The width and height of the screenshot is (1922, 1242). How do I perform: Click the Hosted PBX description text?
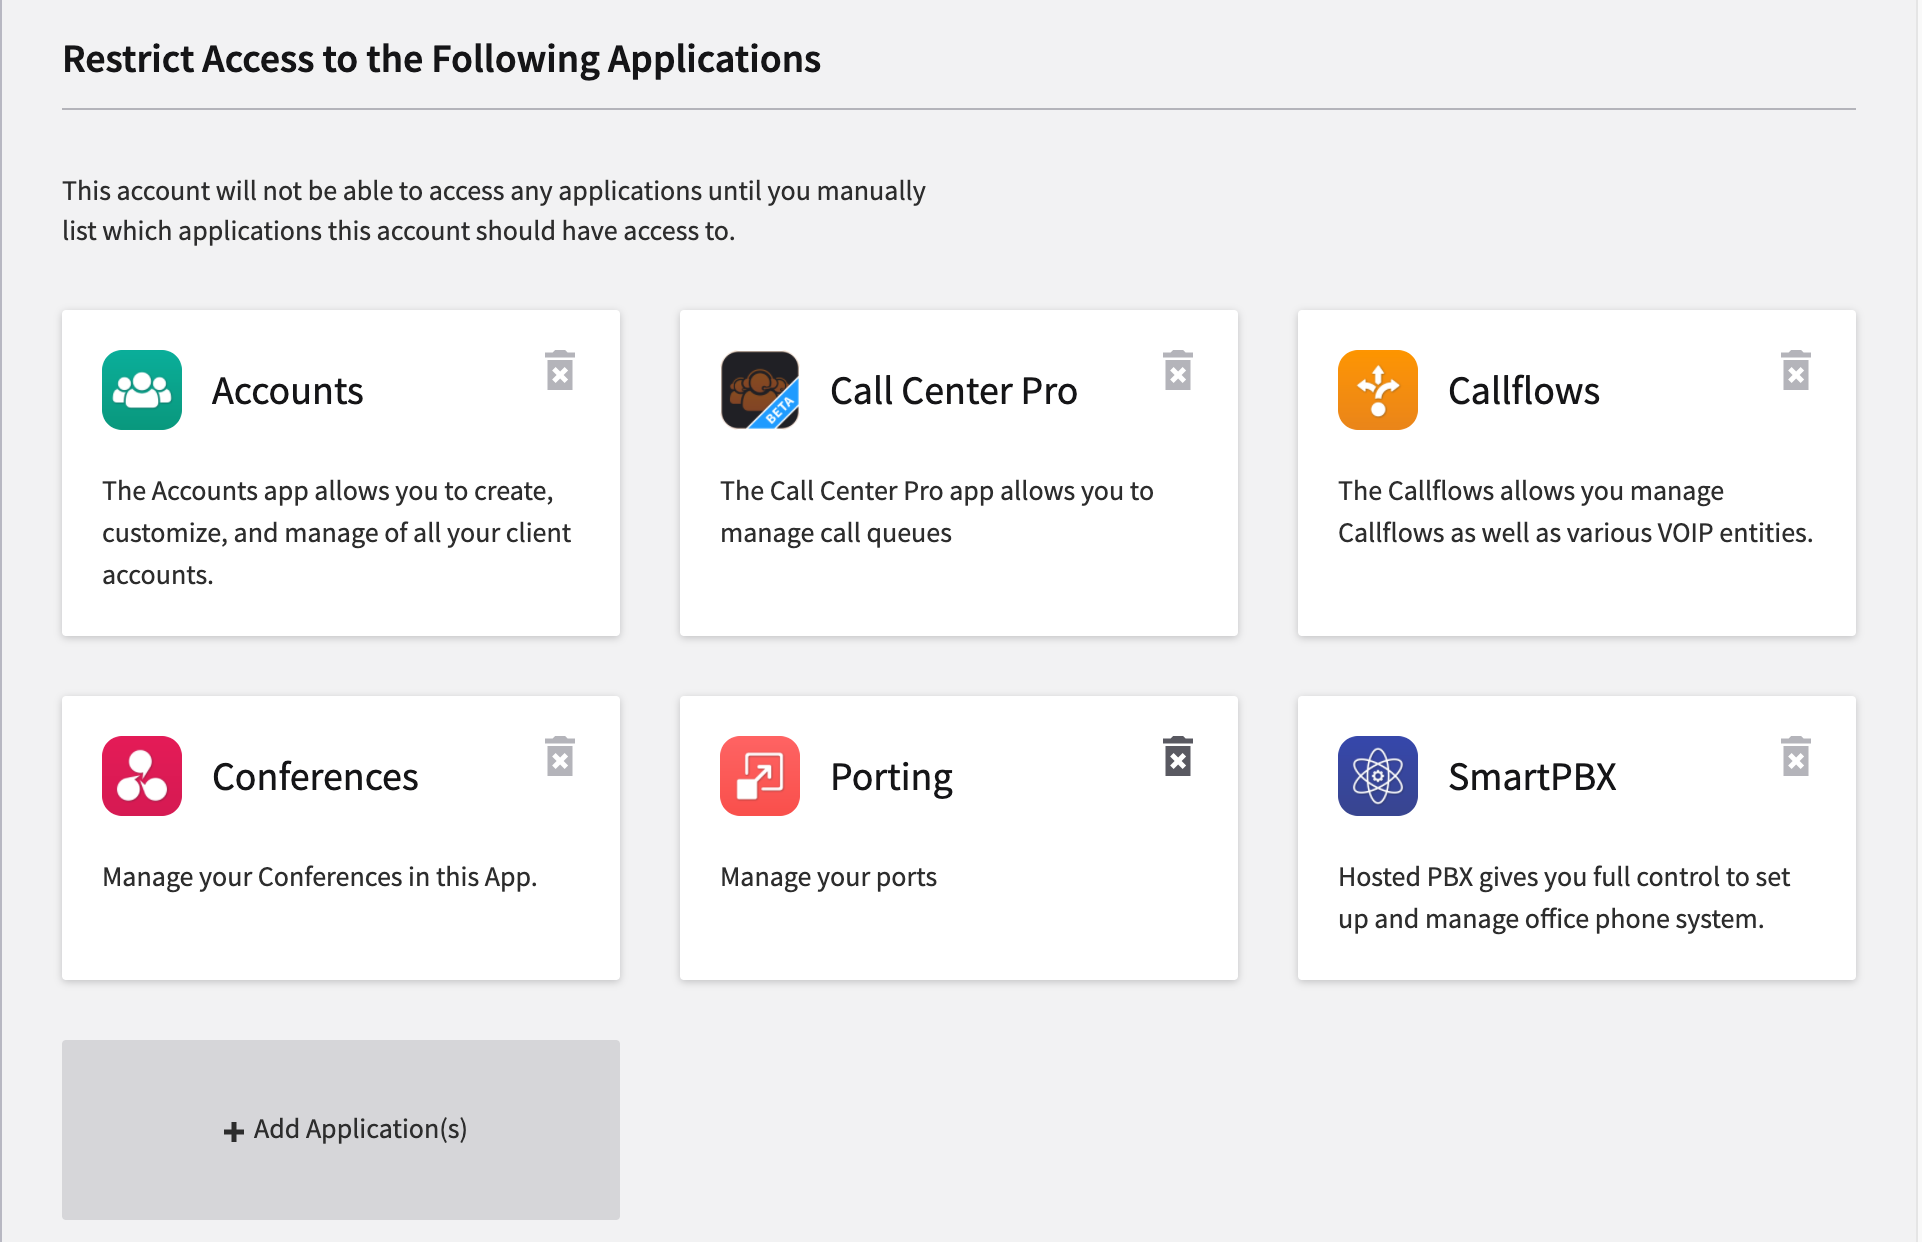tap(1564, 898)
